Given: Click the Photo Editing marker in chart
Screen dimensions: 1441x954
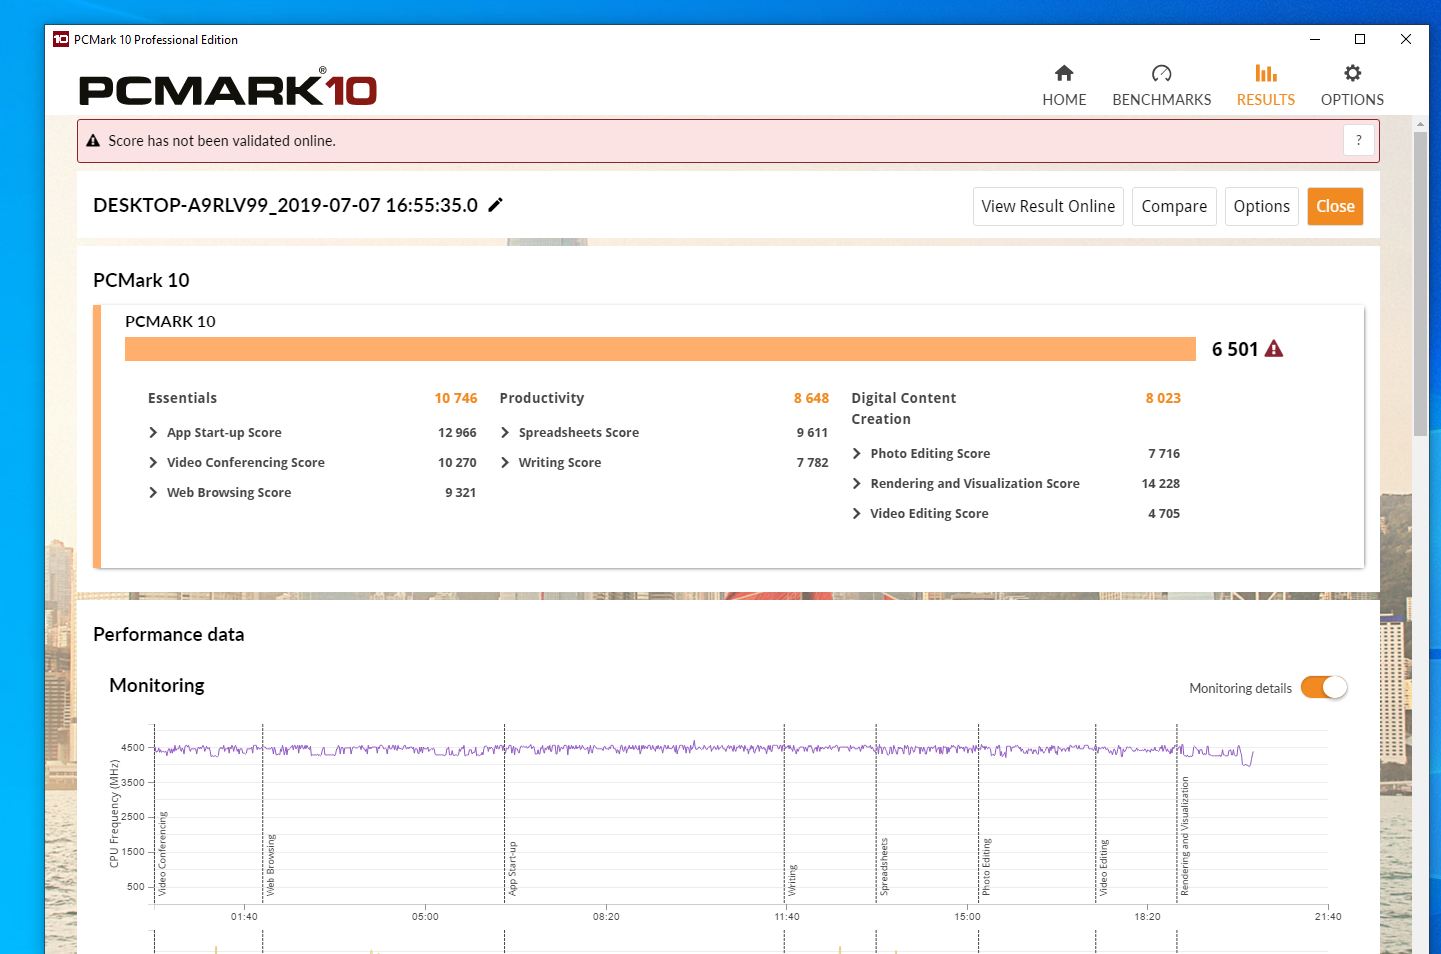Looking at the screenshot, I should (x=986, y=866).
